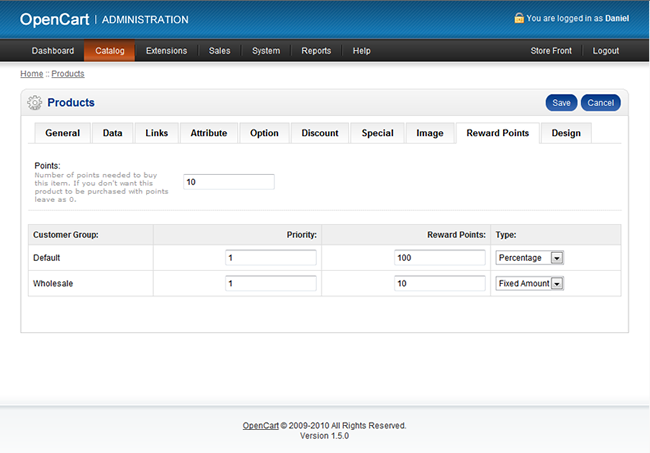Switch to the Design tab
Viewport: 650px width, 453px height.
566,133
